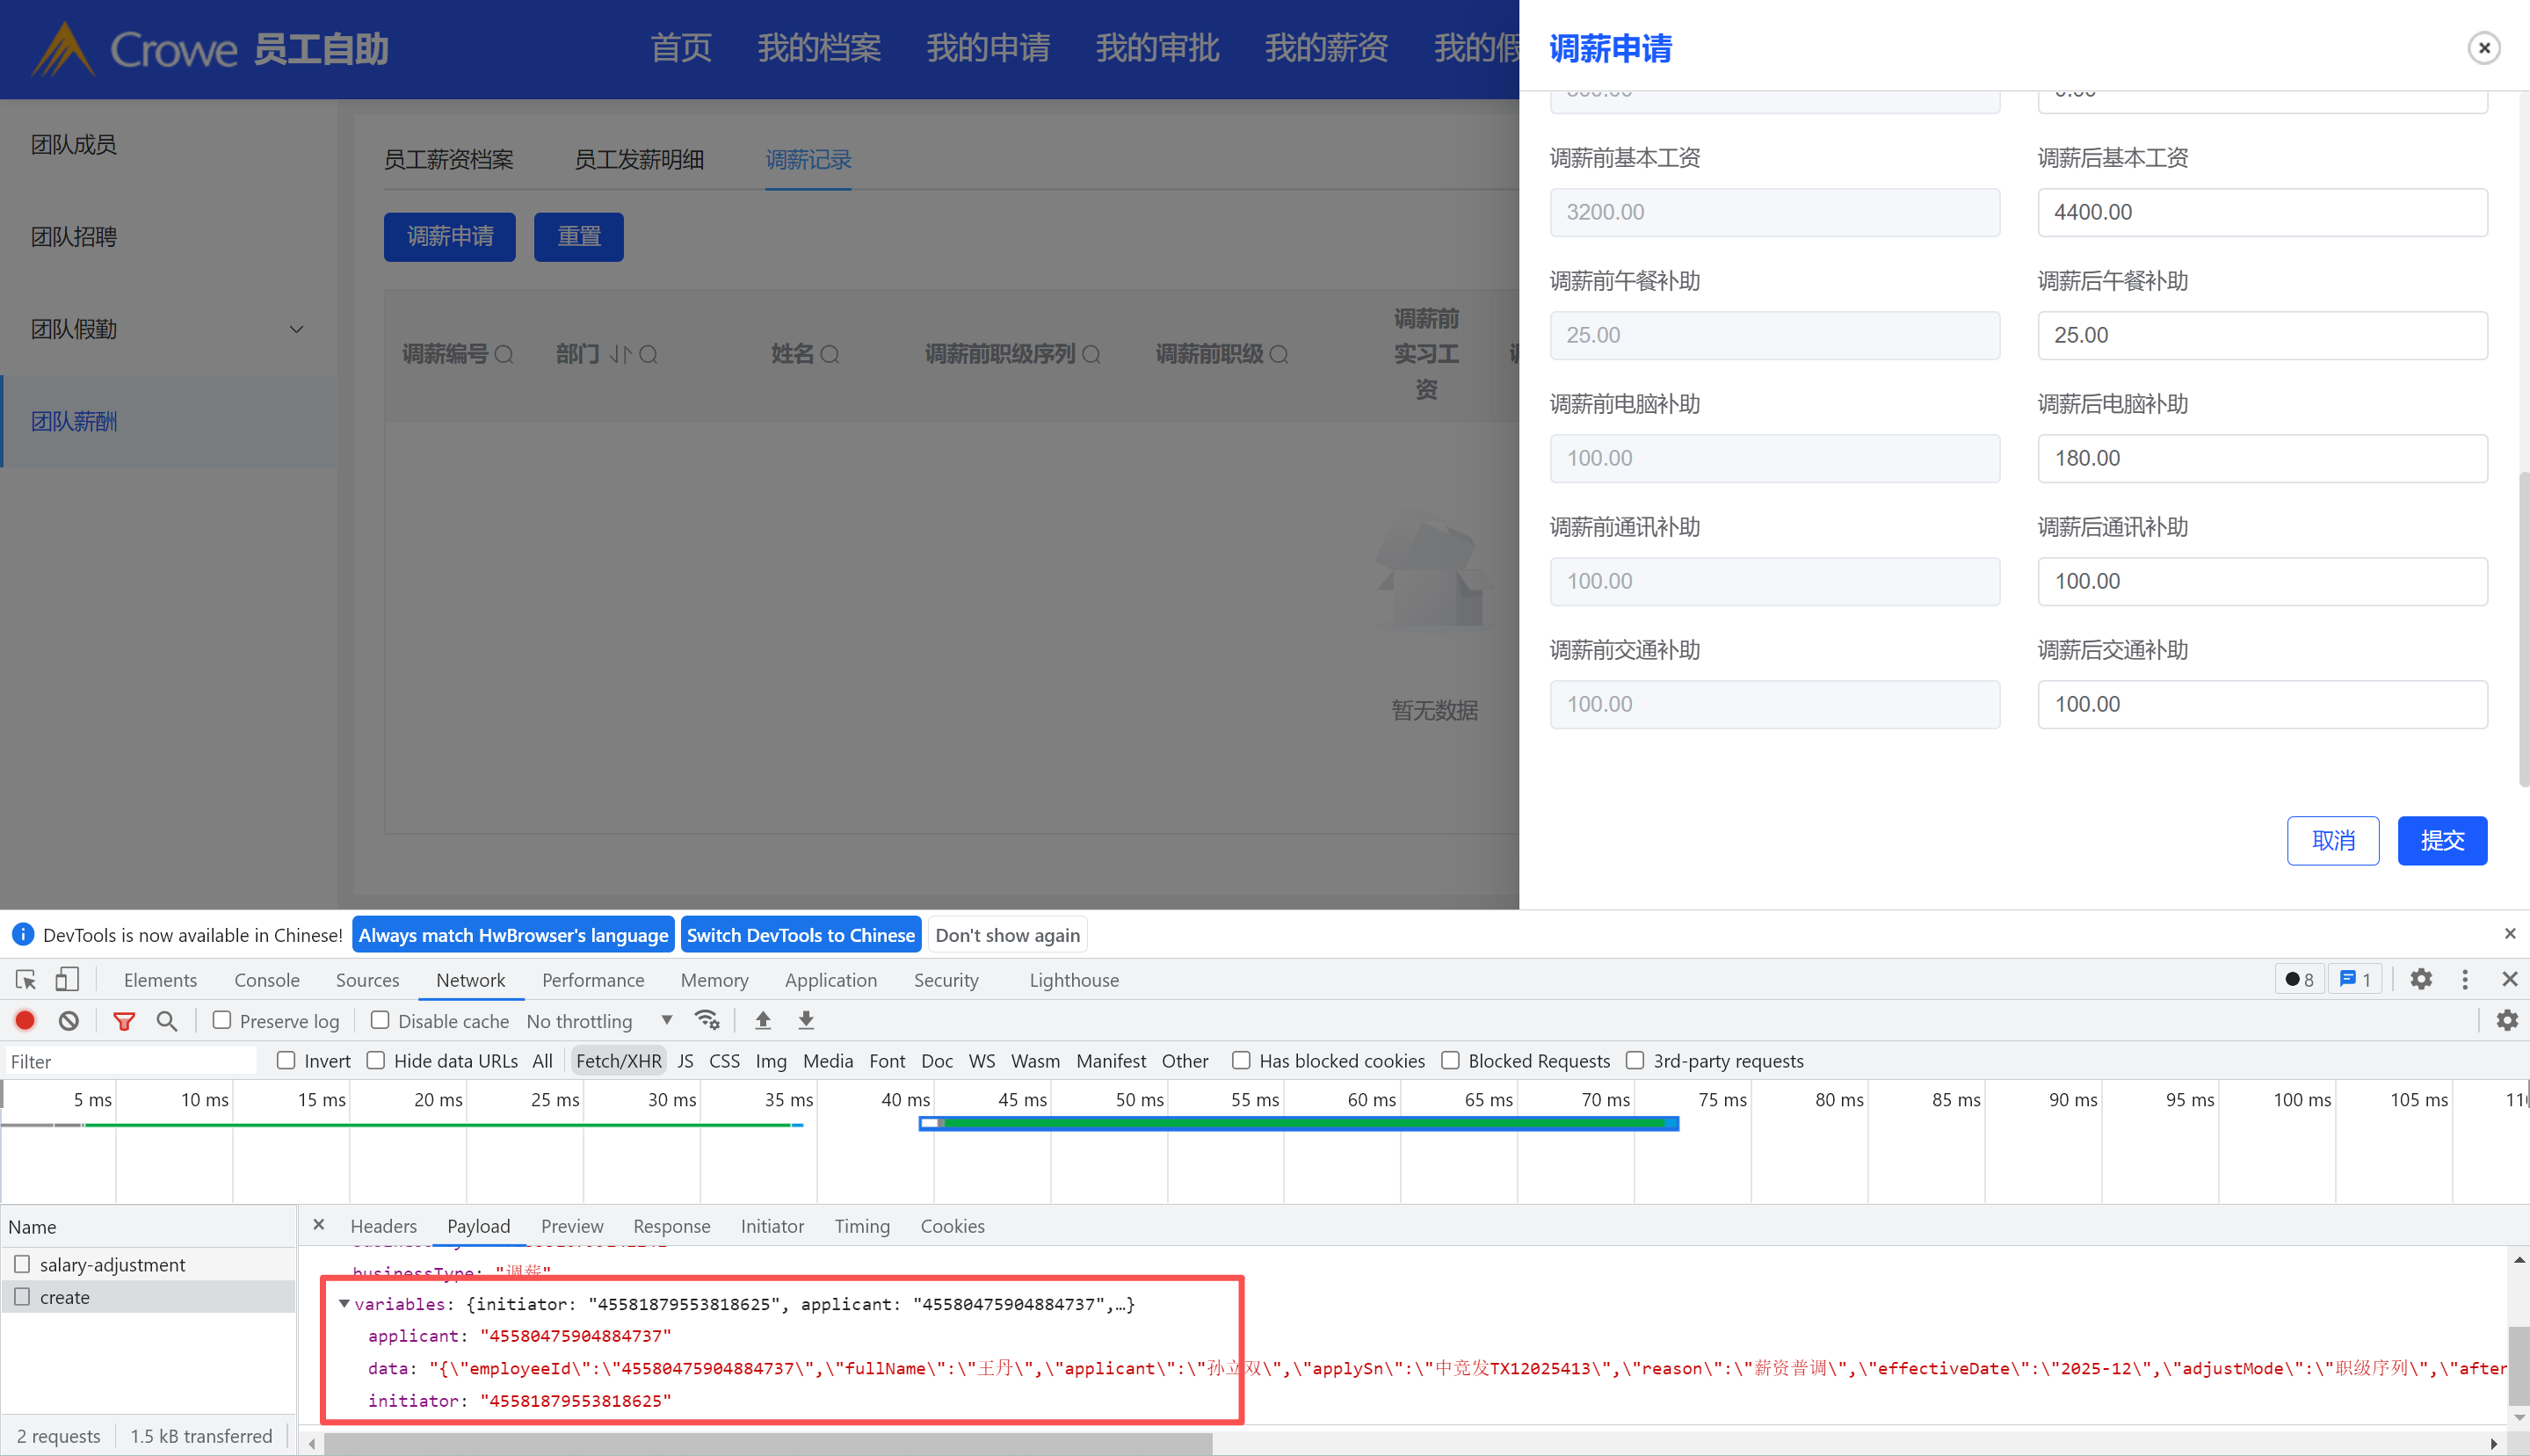Click the record network log icon

point(25,1020)
